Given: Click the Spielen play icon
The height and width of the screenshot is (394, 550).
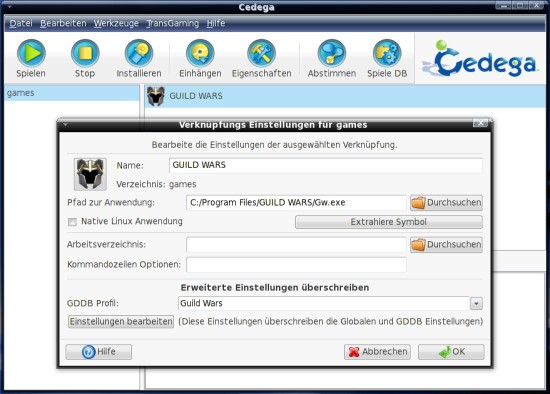Looking at the screenshot, I should (31, 53).
